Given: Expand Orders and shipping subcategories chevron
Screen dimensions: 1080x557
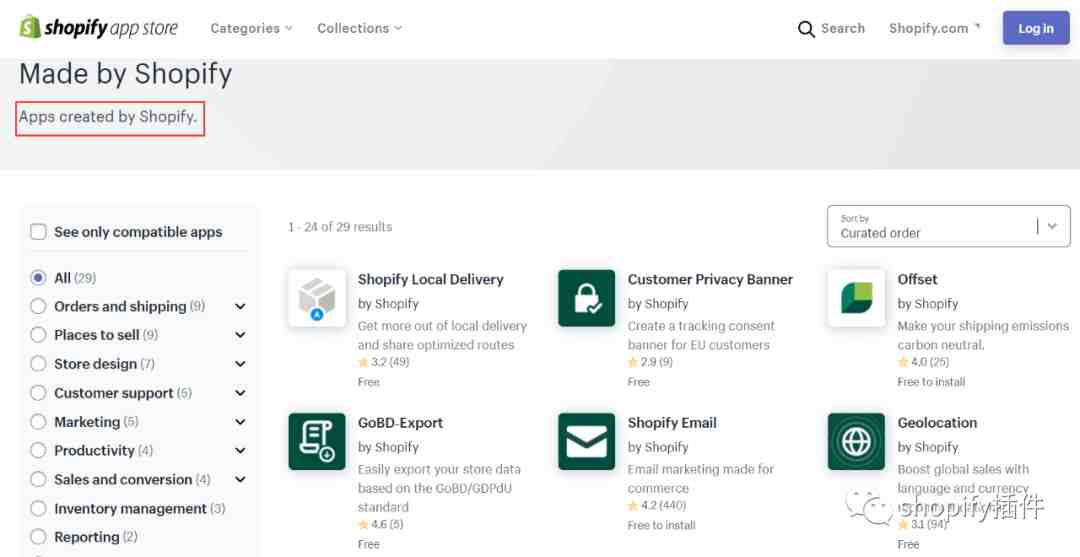Looking at the screenshot, I should [240, 306].
